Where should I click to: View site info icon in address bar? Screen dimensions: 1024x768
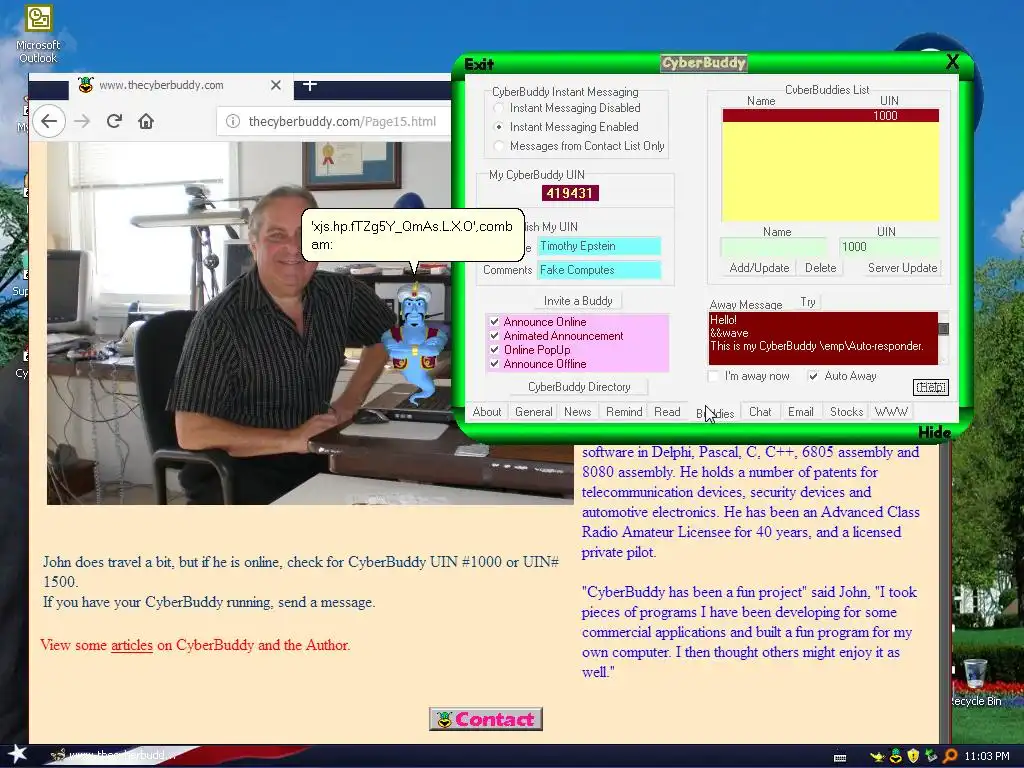[232, 121]
